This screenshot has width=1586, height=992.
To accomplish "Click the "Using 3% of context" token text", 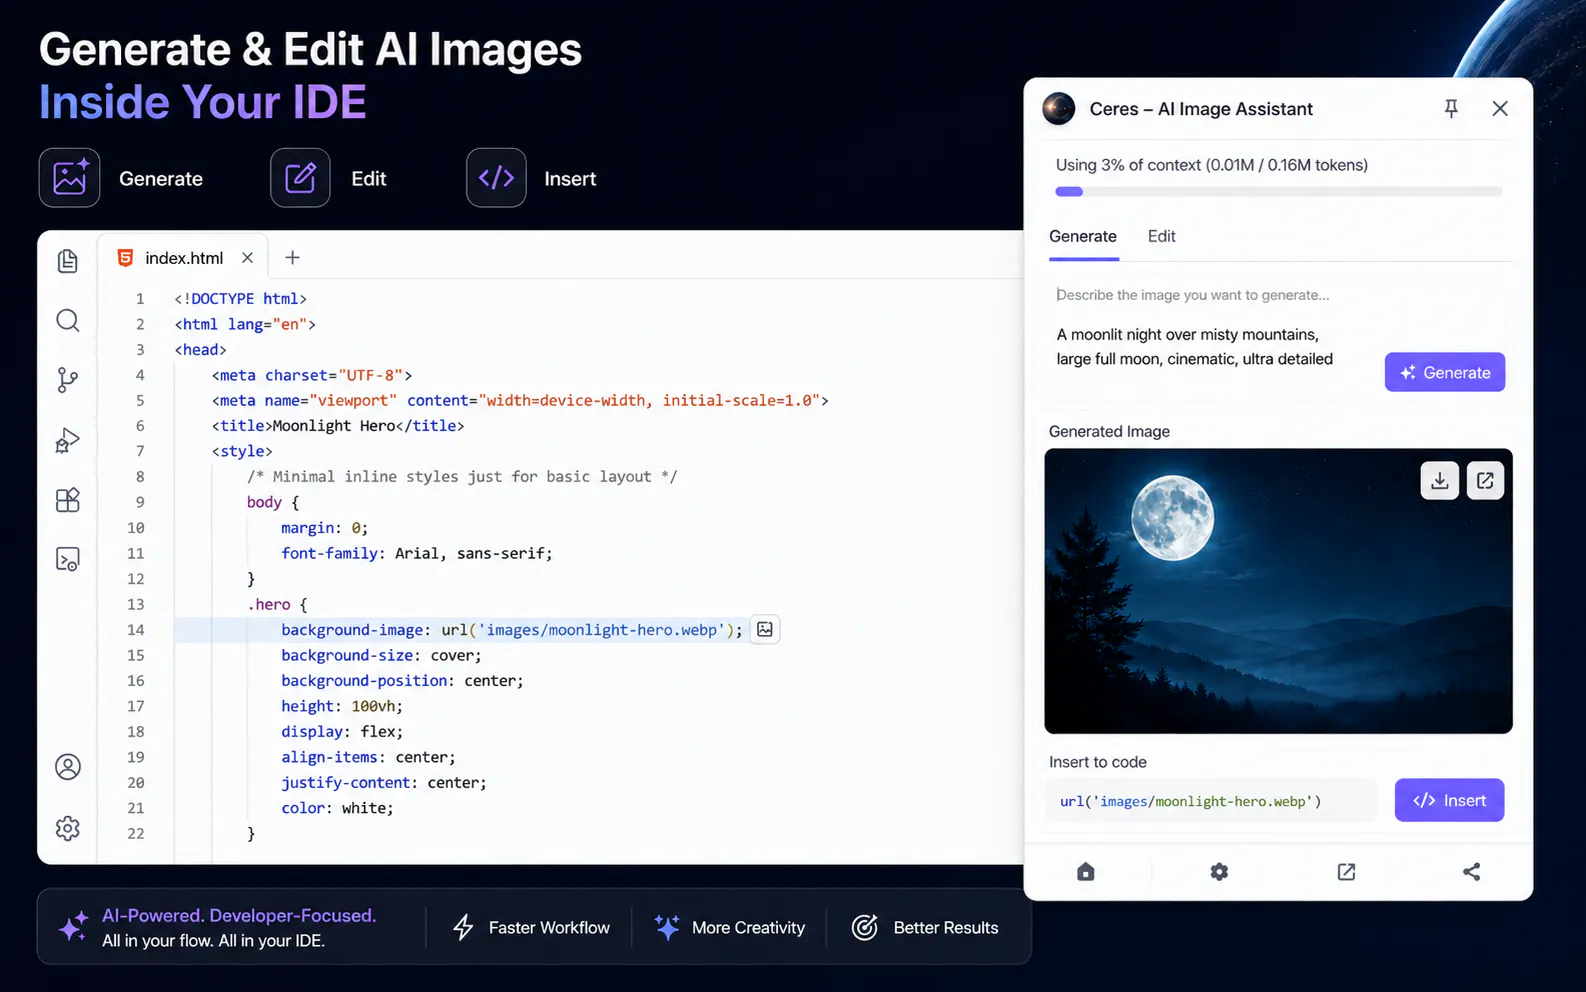I will tap(1212, 165).
